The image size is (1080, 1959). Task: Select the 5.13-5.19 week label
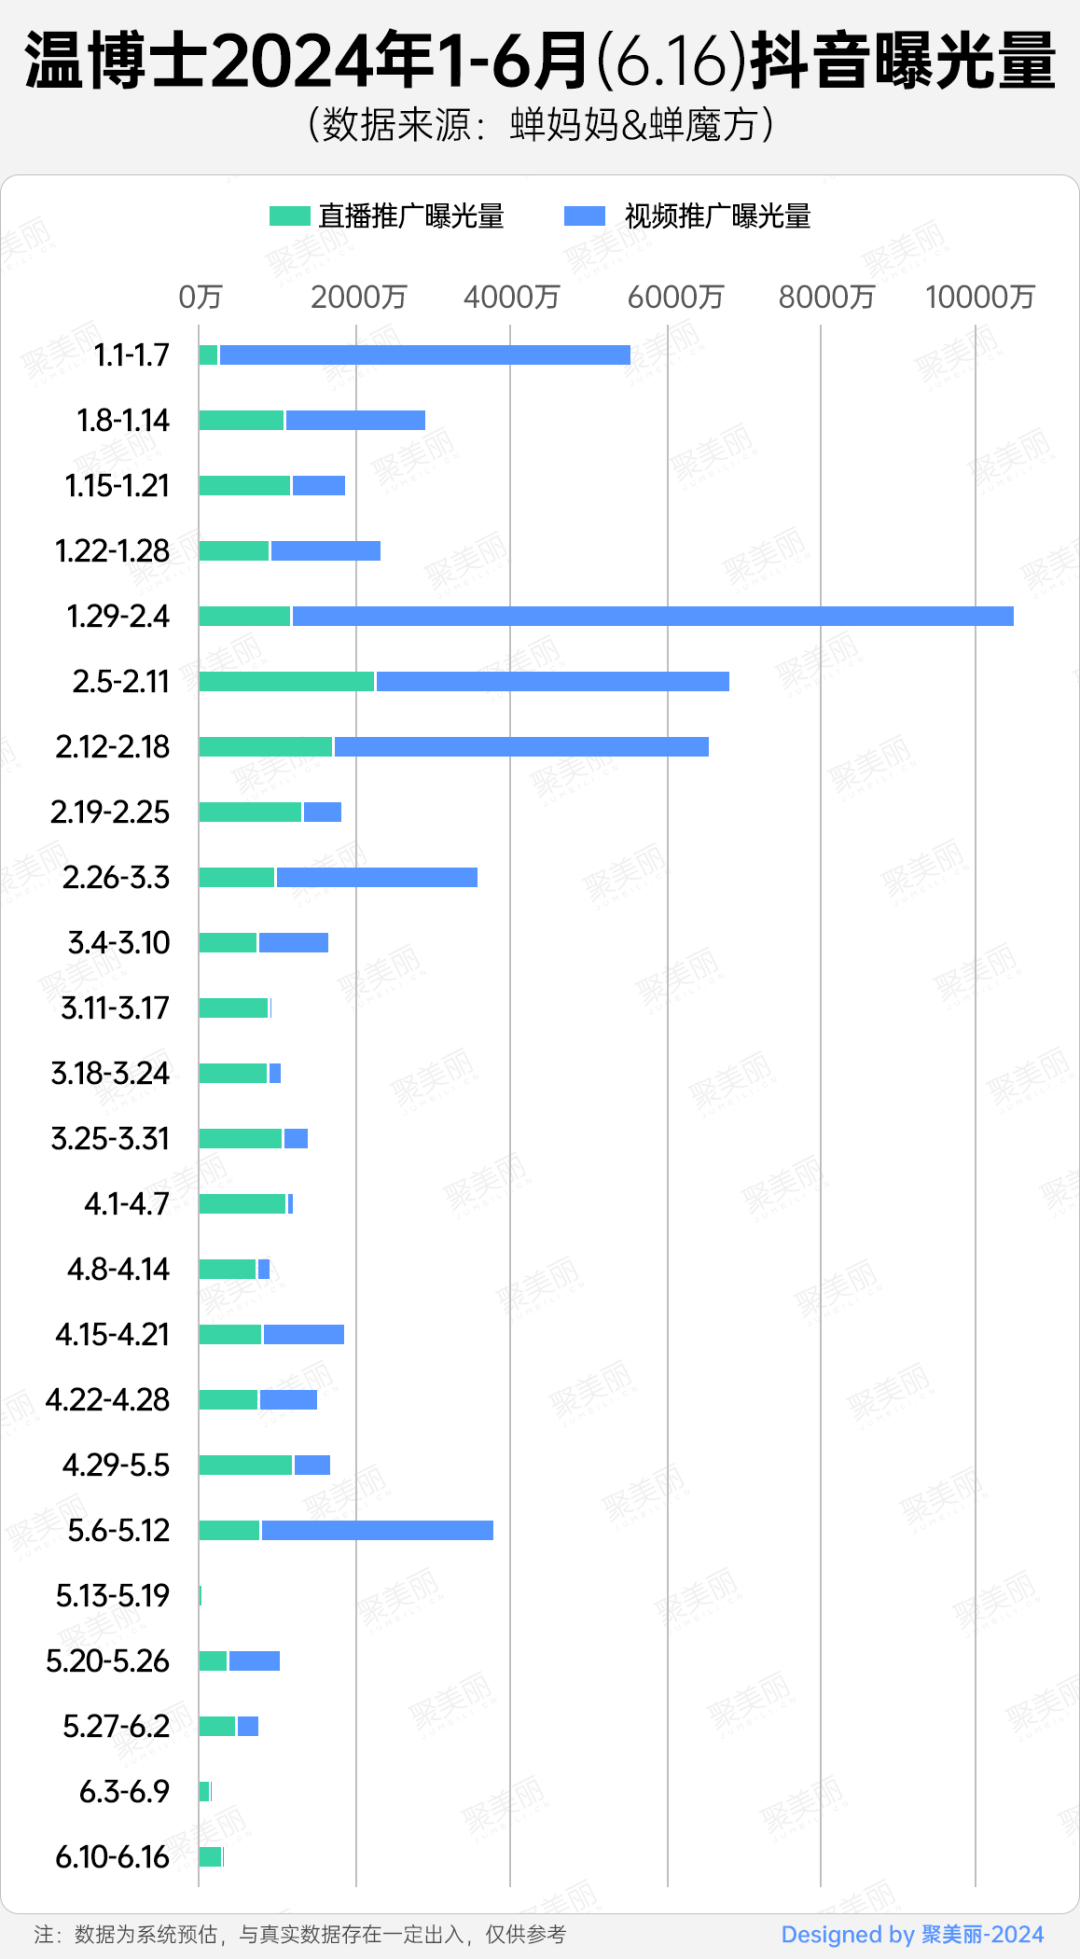tap(112, 1595)
